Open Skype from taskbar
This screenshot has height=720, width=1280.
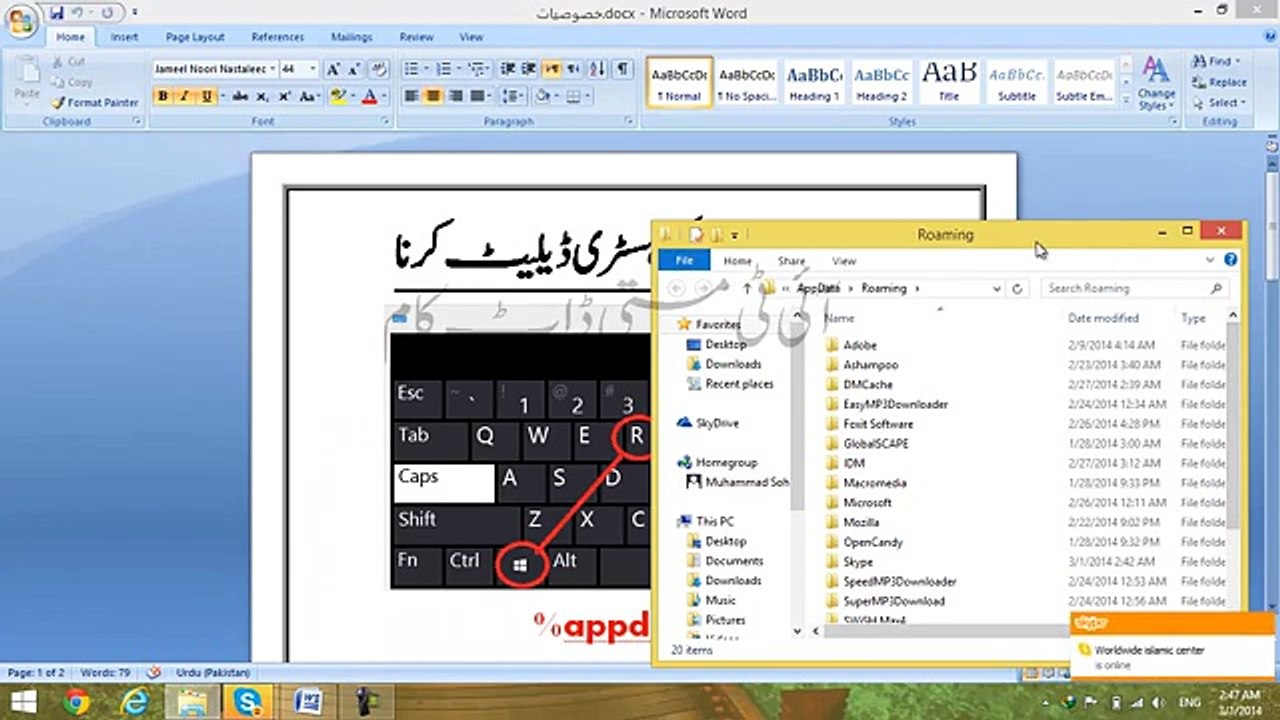(247, 702)
